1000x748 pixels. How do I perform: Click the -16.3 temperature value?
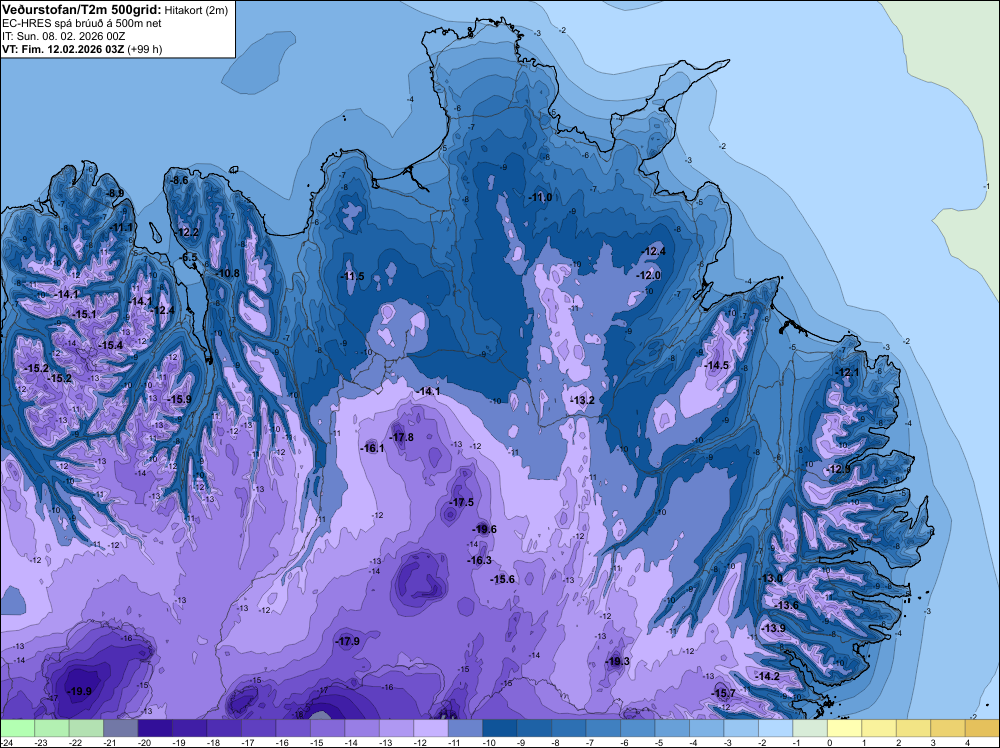click(x=480, y=561)
